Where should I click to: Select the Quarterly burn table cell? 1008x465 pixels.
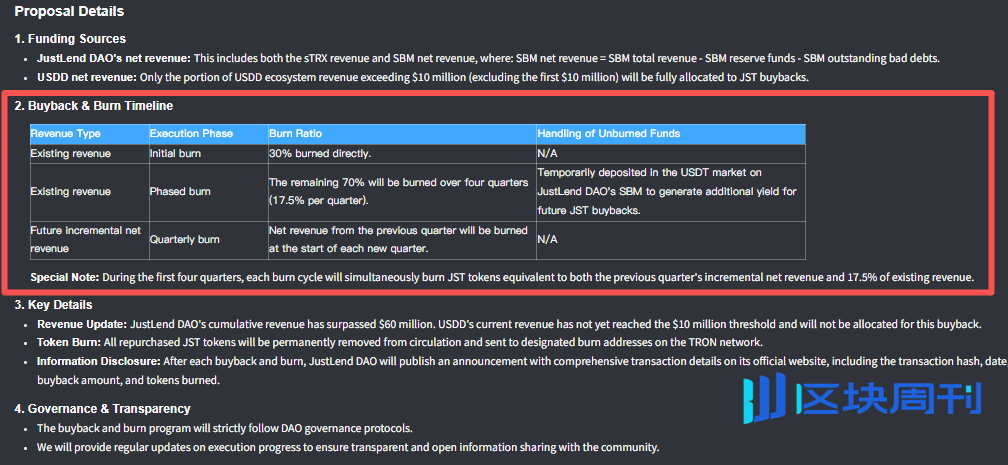pos(185,240)
